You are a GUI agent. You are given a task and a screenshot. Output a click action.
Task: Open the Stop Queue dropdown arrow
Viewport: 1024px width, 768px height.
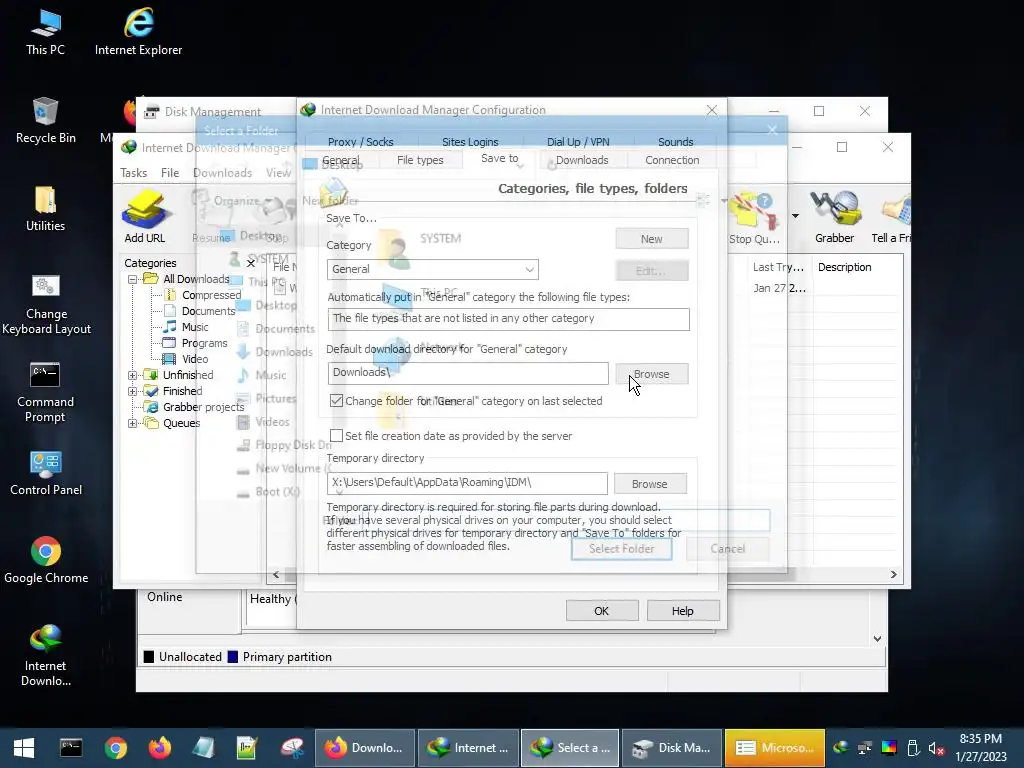(795, 216)
